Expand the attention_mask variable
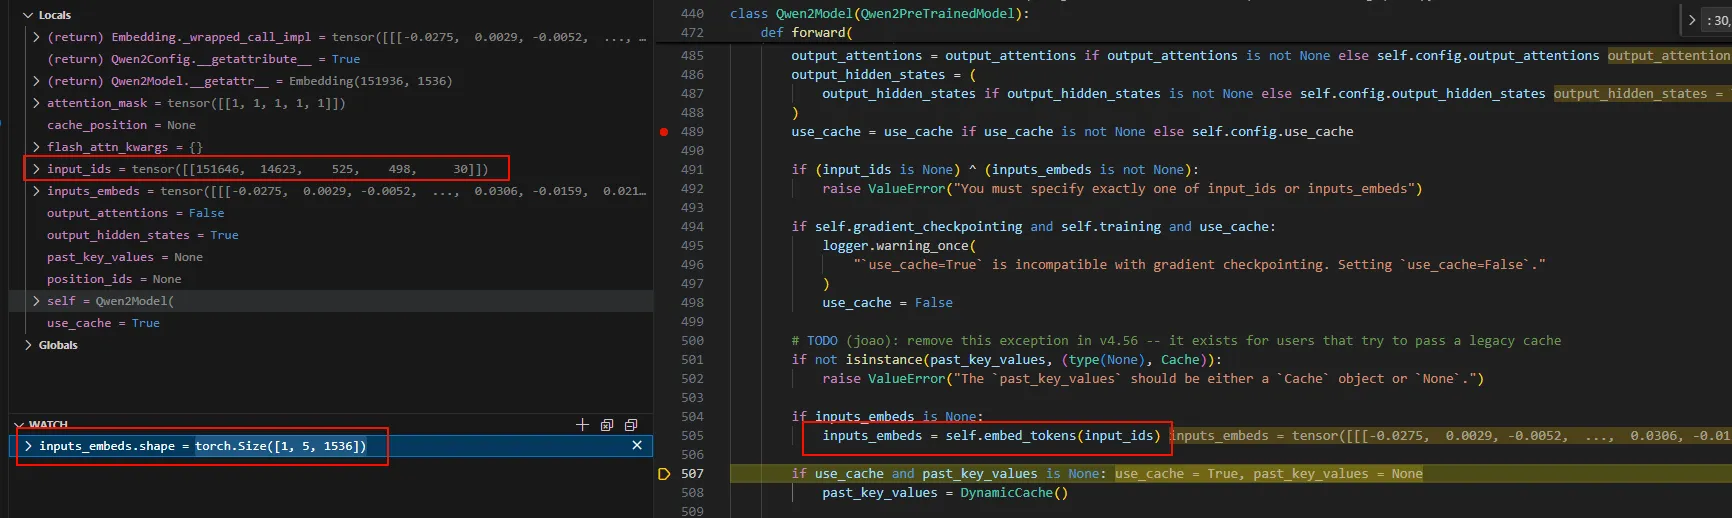The height and width of the screenshot is (518, 1732). click(37, 103)
